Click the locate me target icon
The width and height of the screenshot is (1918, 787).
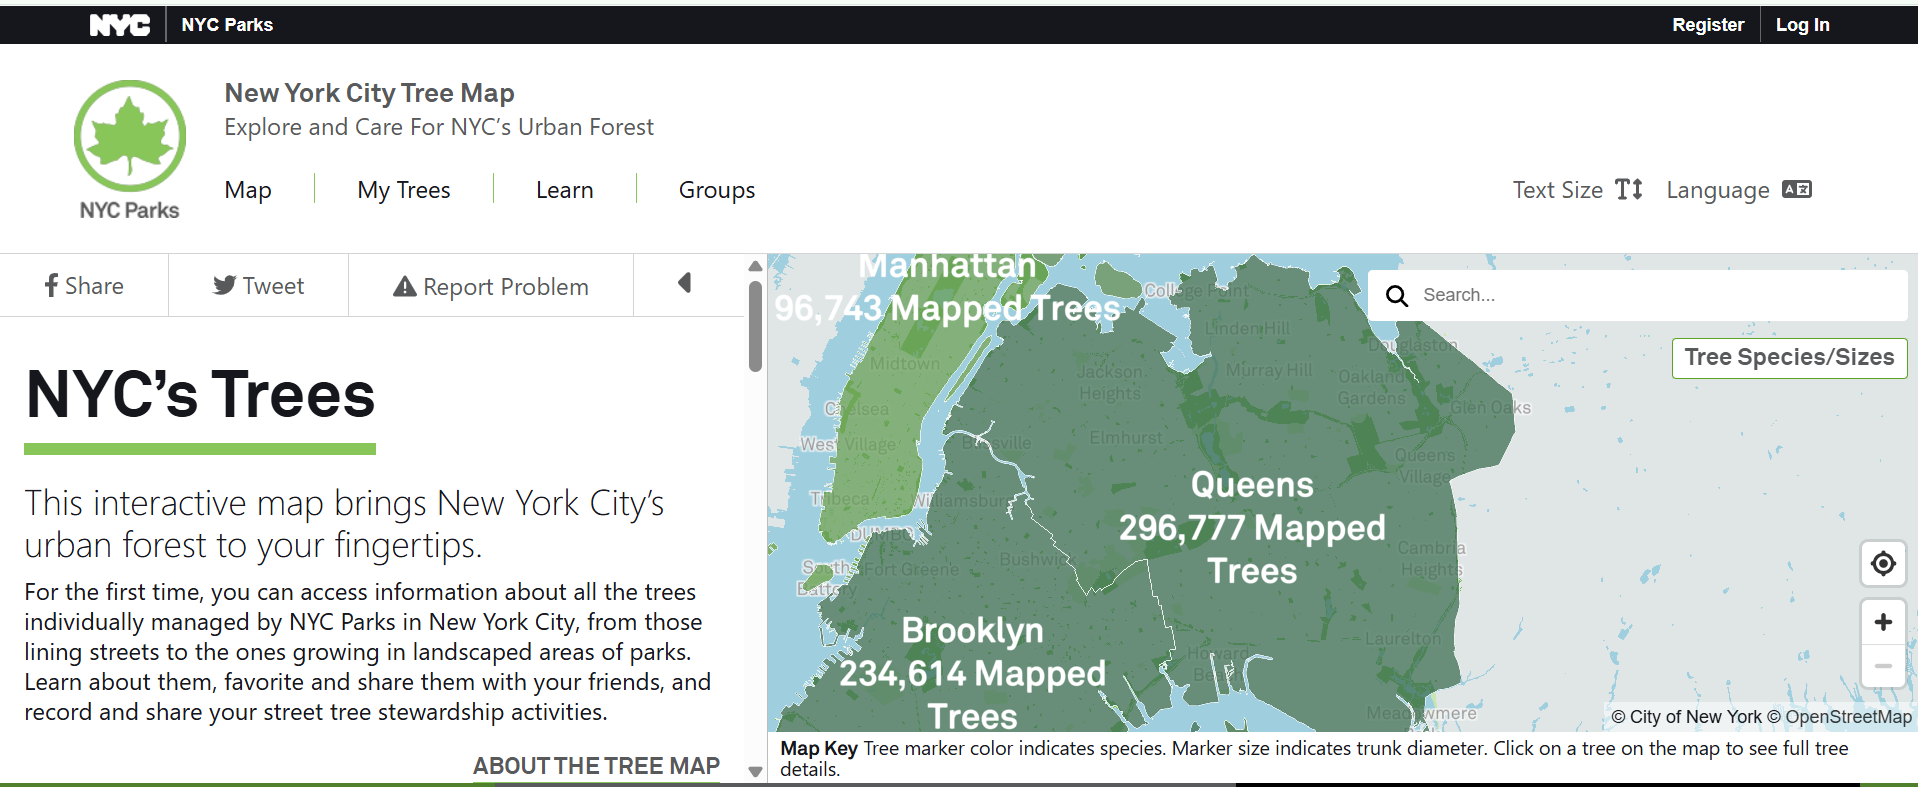(x=1883, y=564)
